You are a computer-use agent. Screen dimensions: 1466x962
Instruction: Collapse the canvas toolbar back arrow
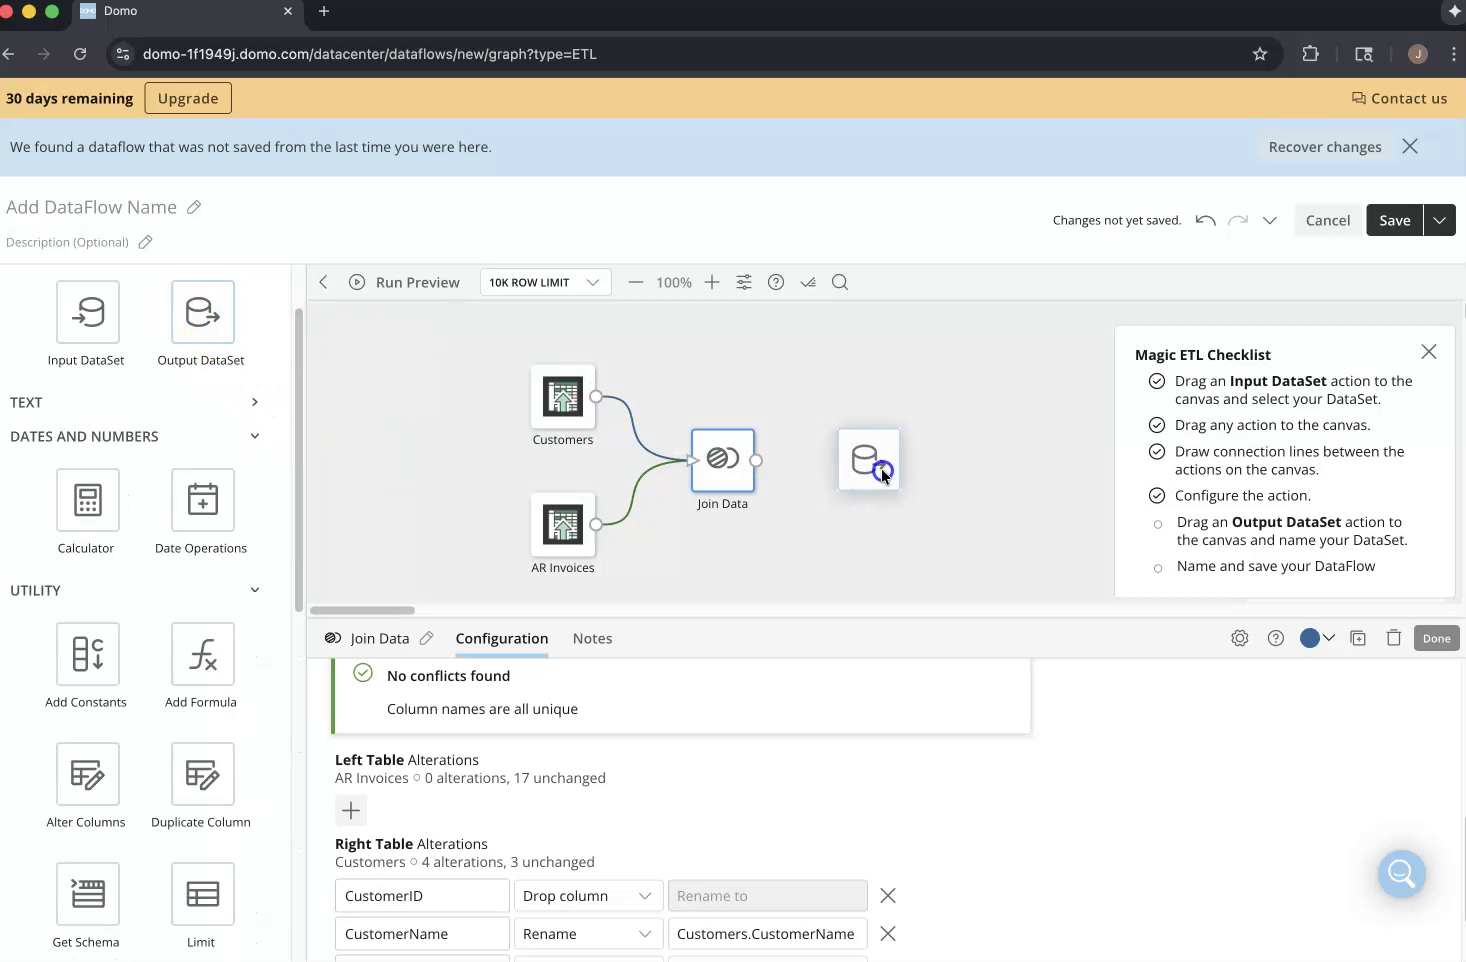pyautogui.click(x=323, y=282)
